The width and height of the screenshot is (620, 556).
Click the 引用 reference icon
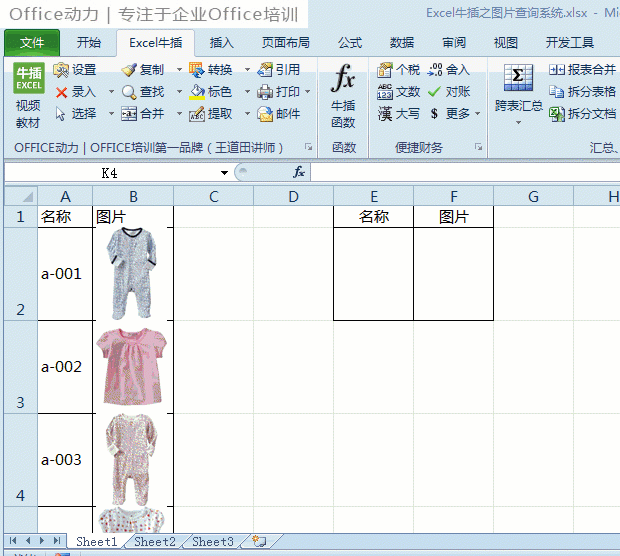click(x=265, y=70)
